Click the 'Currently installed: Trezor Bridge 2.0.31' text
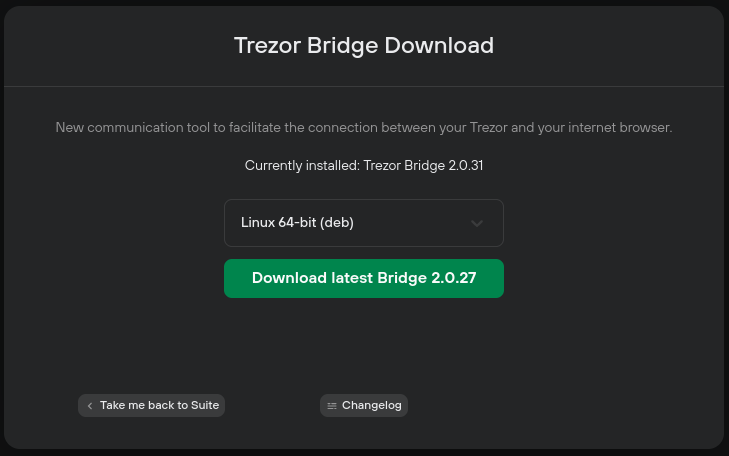729x456 pixels. (x=364, y=165)
